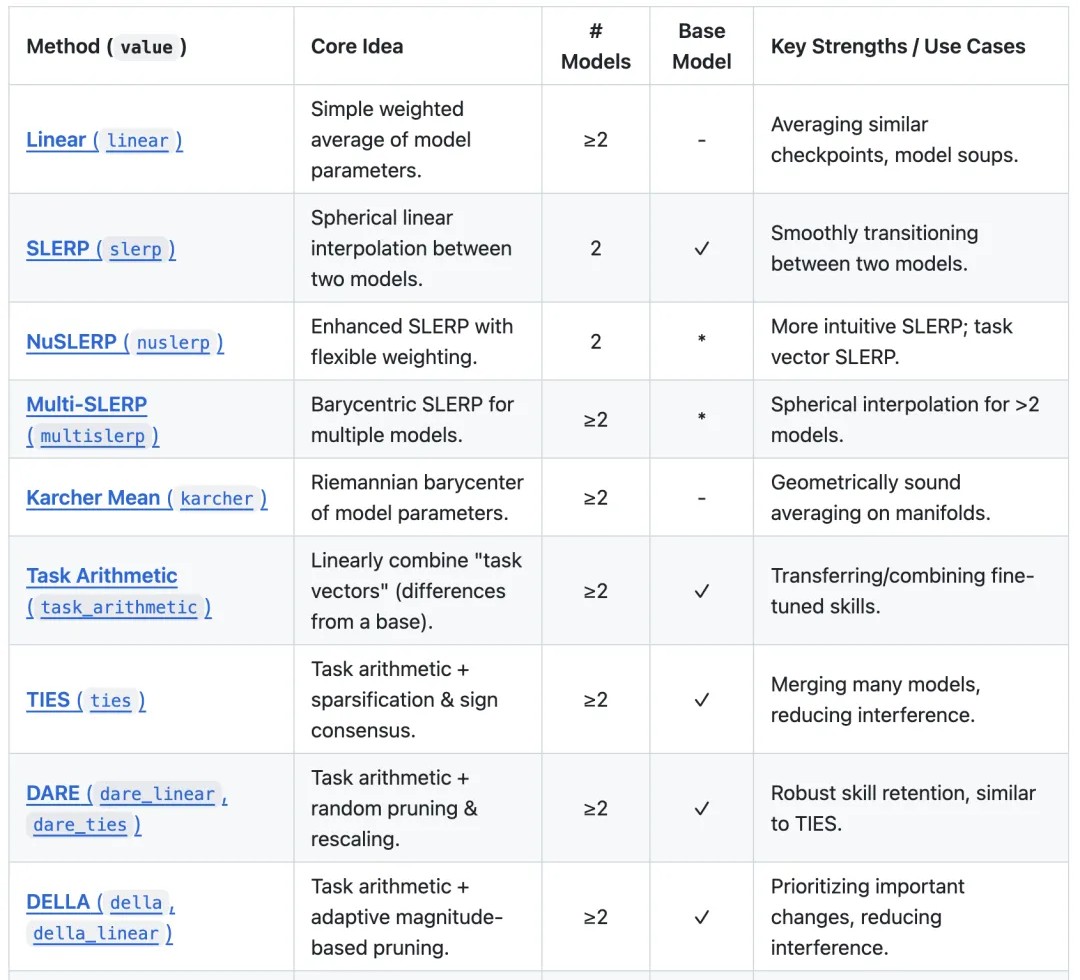
Task: Click the multislerp code value
Action: (x=92, y=436)
